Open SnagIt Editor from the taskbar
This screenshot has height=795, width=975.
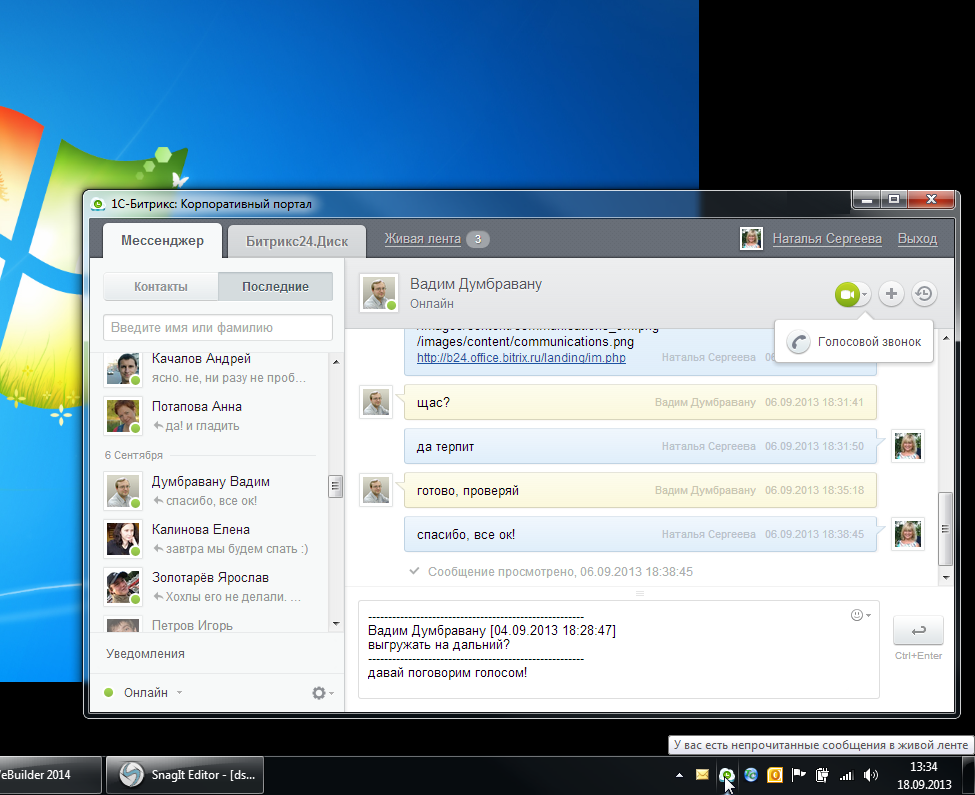(x=185, y=775)
